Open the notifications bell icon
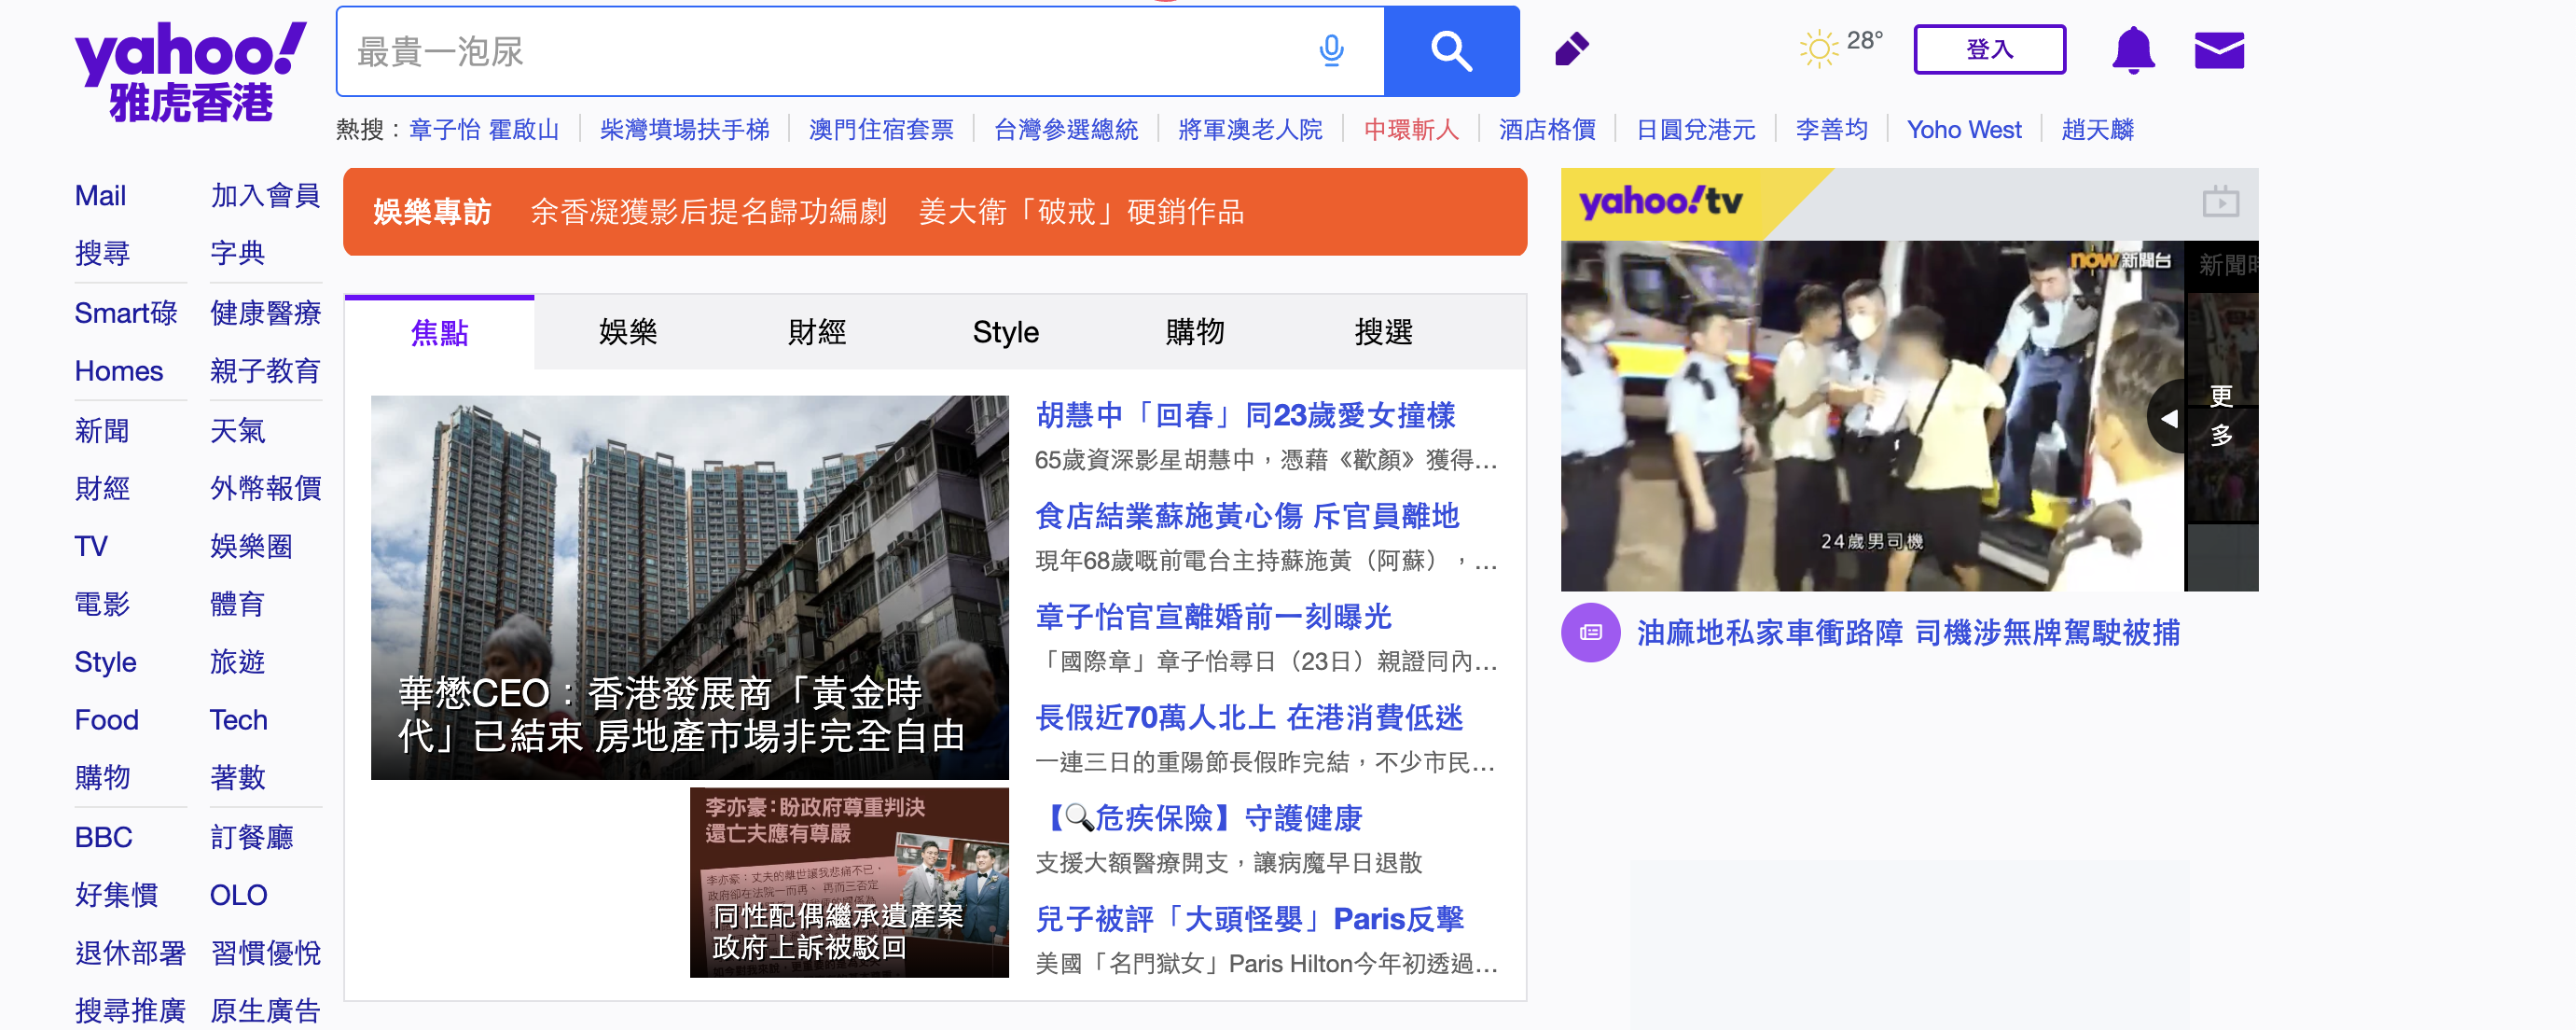The width and height of the screenshot is (2576, 1030). coord(2132,50)
